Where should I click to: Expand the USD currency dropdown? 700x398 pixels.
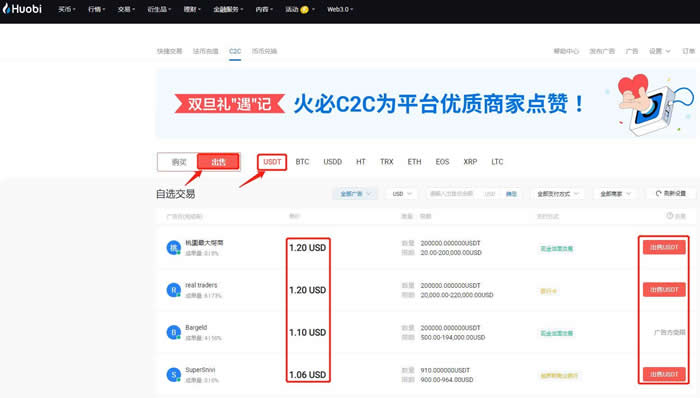tap(401, 194)
